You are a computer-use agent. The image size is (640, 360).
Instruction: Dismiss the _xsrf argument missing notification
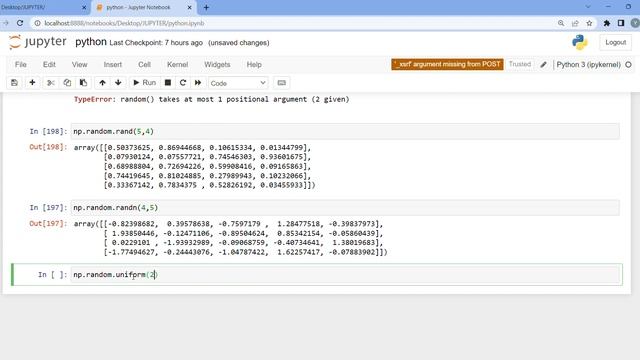click(447, 64)
